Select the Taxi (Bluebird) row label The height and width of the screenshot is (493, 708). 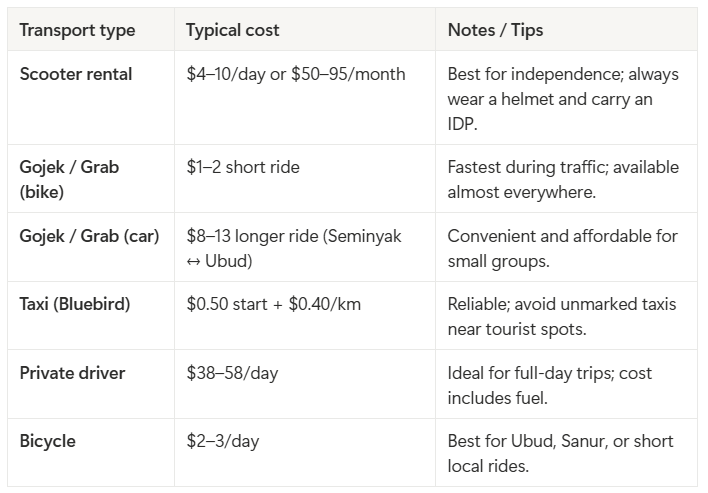tap(75, 304)
